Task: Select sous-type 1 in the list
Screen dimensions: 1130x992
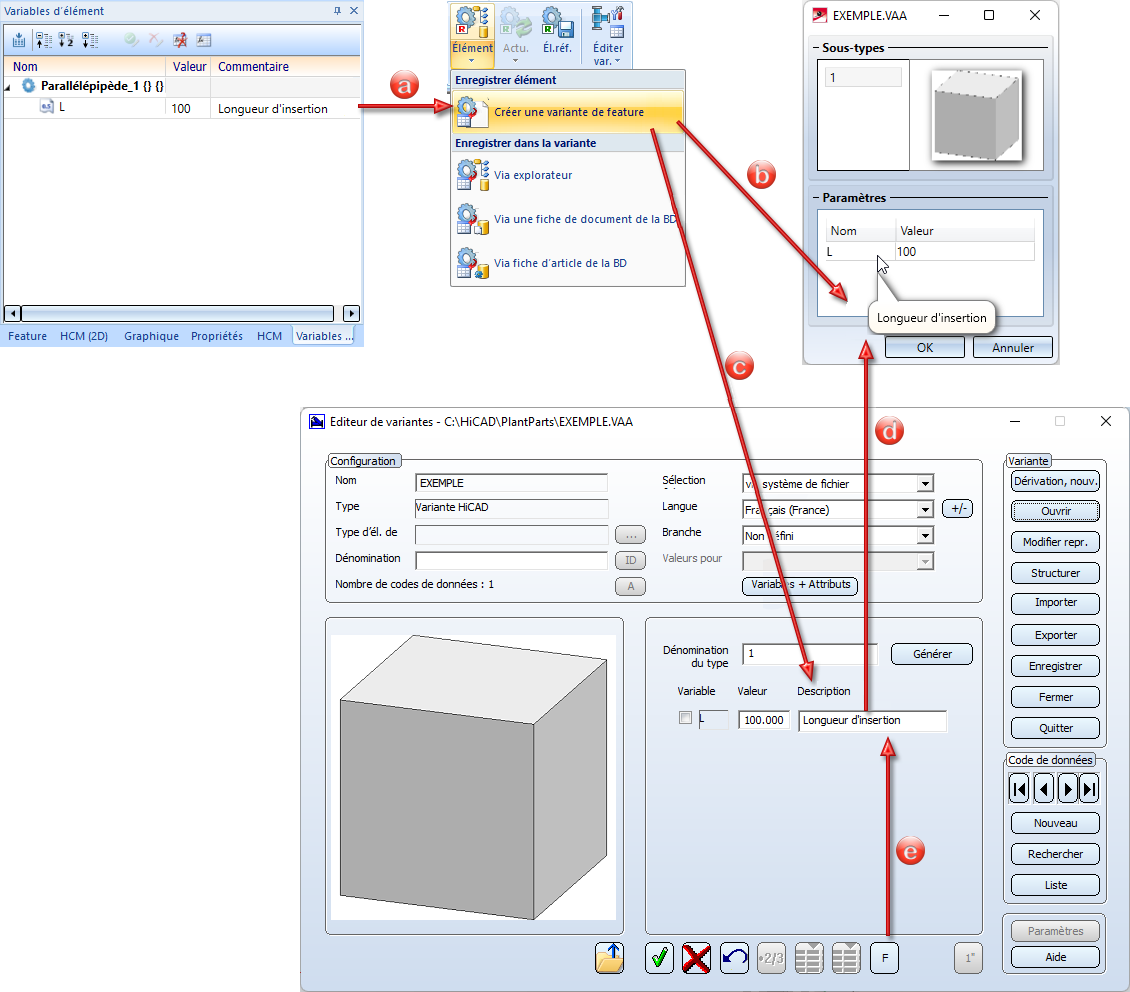Action: pos(863,78)
